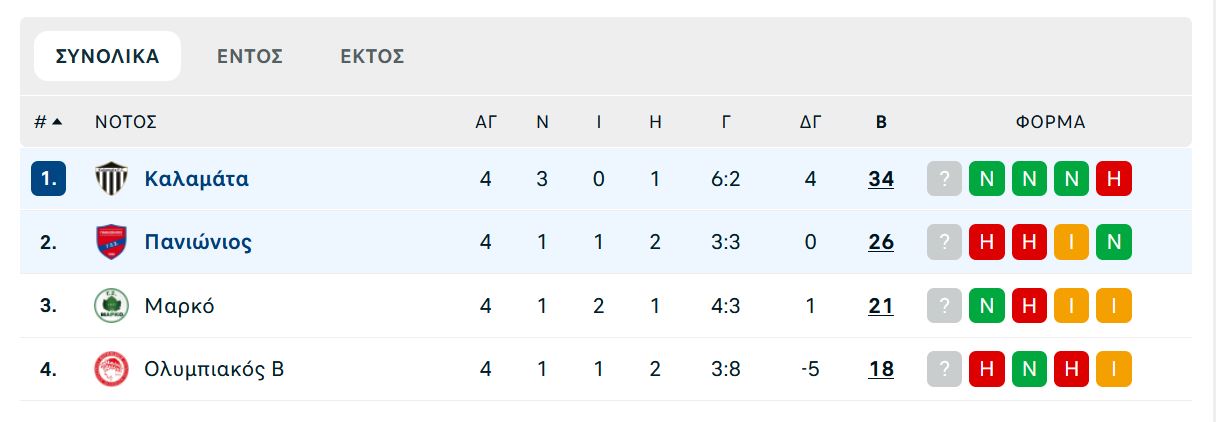
Task: Click Ολυμπιακός Β's gray question mark form icon
Action: point(944,369)
